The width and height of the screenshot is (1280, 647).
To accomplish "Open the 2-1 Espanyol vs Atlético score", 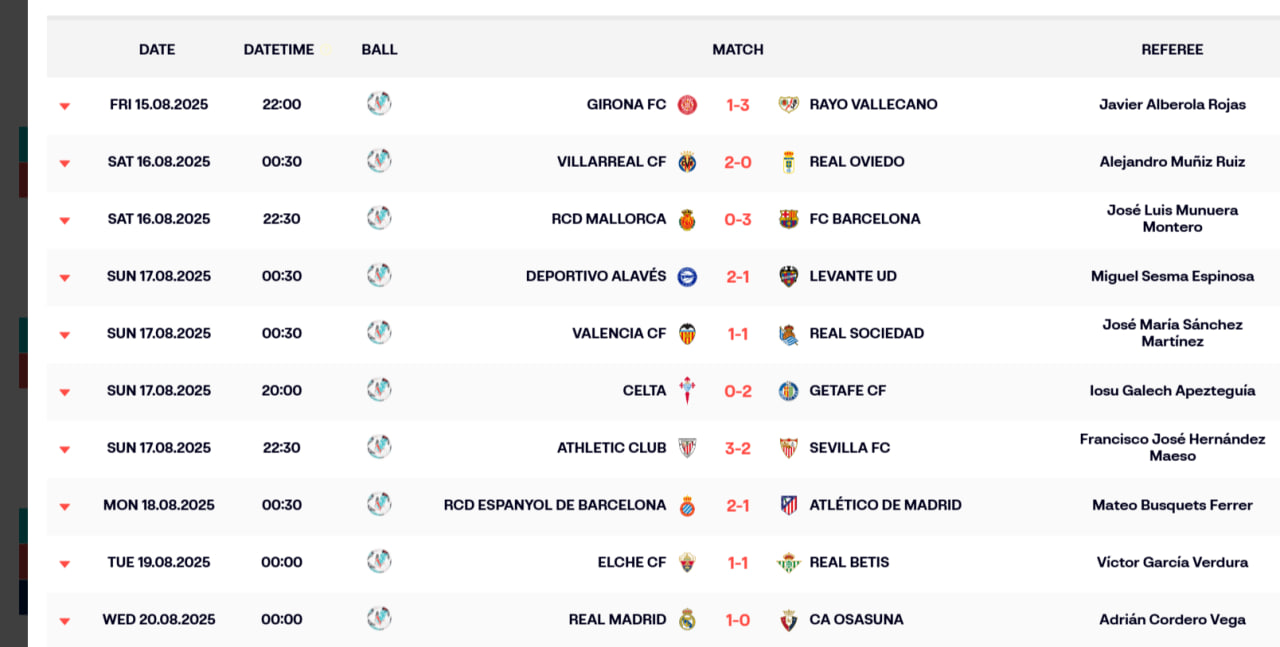I will 738,505.
